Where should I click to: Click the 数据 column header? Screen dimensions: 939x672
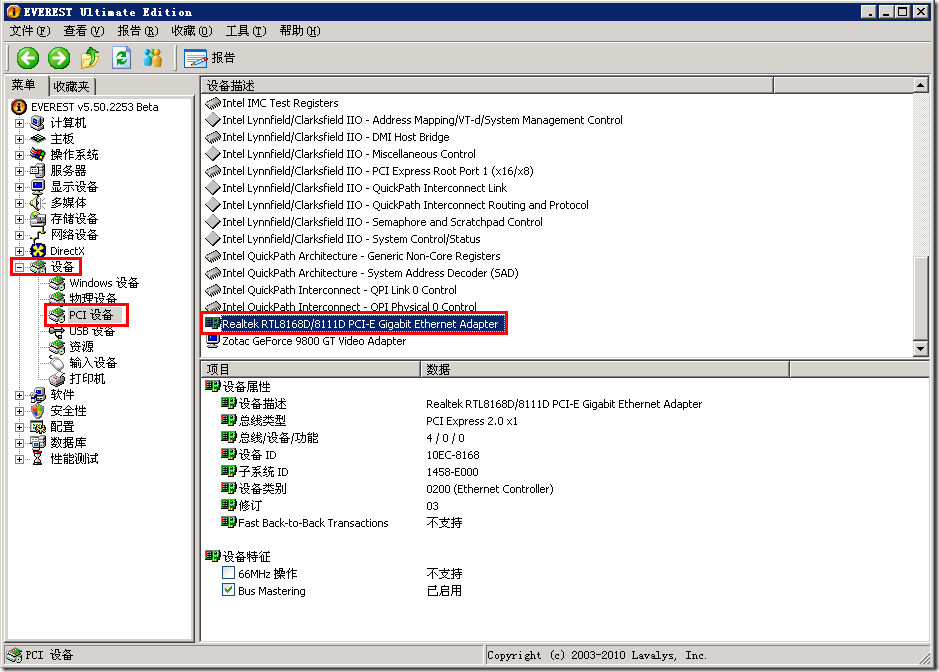pyautogui.click(x=605, y=370)
